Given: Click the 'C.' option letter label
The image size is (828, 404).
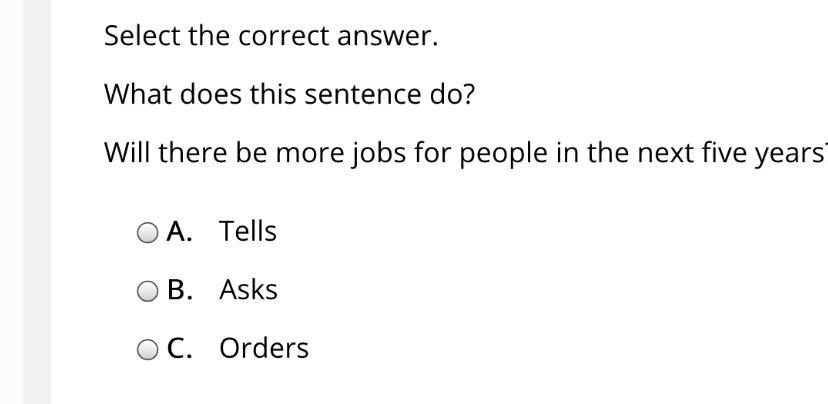Looking at the screenshot, I should tap(180, 349).
